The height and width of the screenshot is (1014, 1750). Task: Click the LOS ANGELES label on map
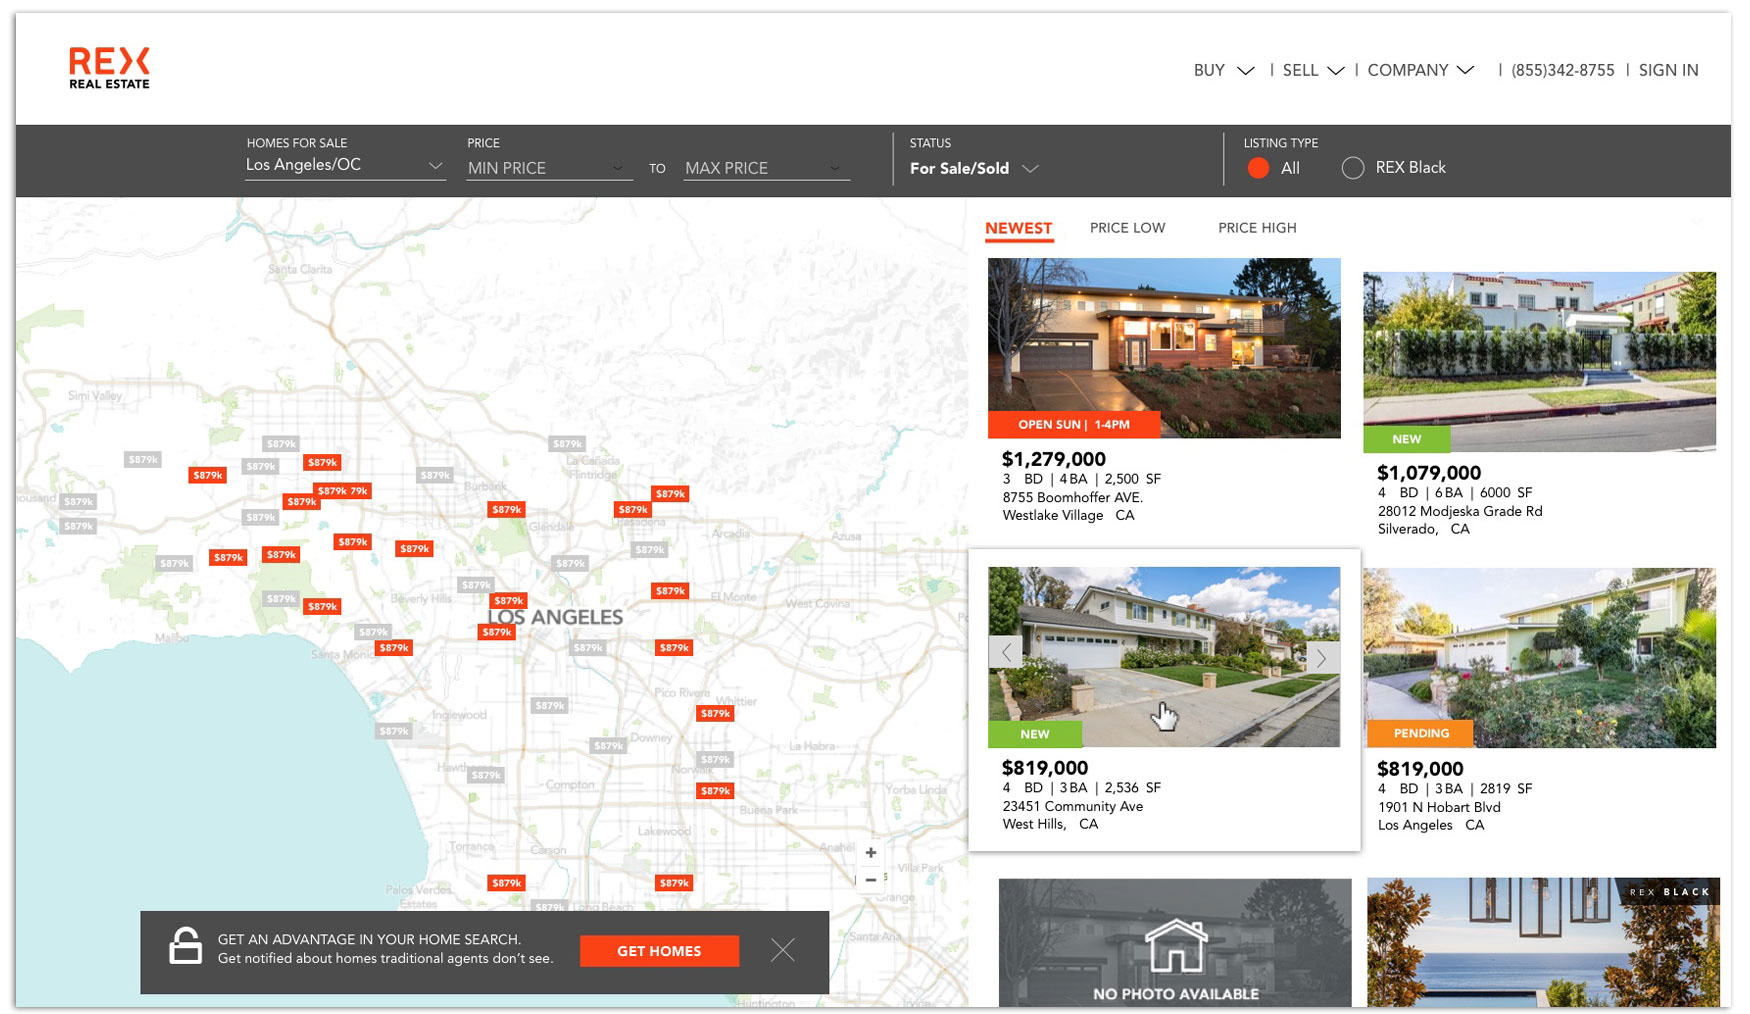click(x=555, y=617)
